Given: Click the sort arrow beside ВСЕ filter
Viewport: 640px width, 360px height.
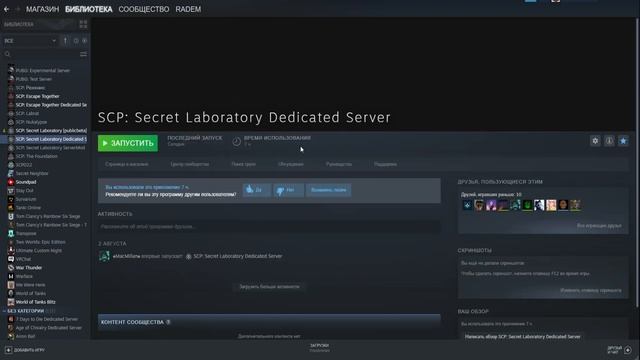Looking at the screenshot, I should [x=65, y=41].
